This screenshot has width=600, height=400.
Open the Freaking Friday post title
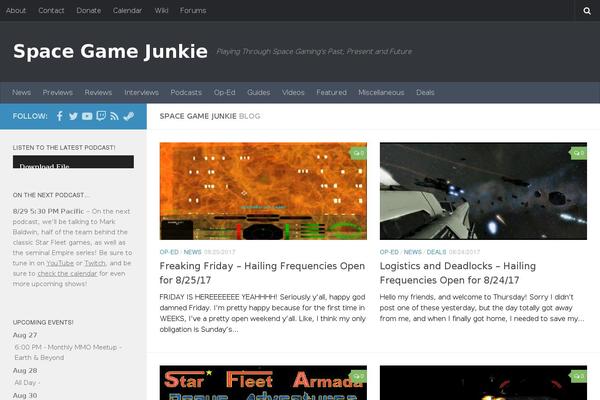(x=262, y=273)
